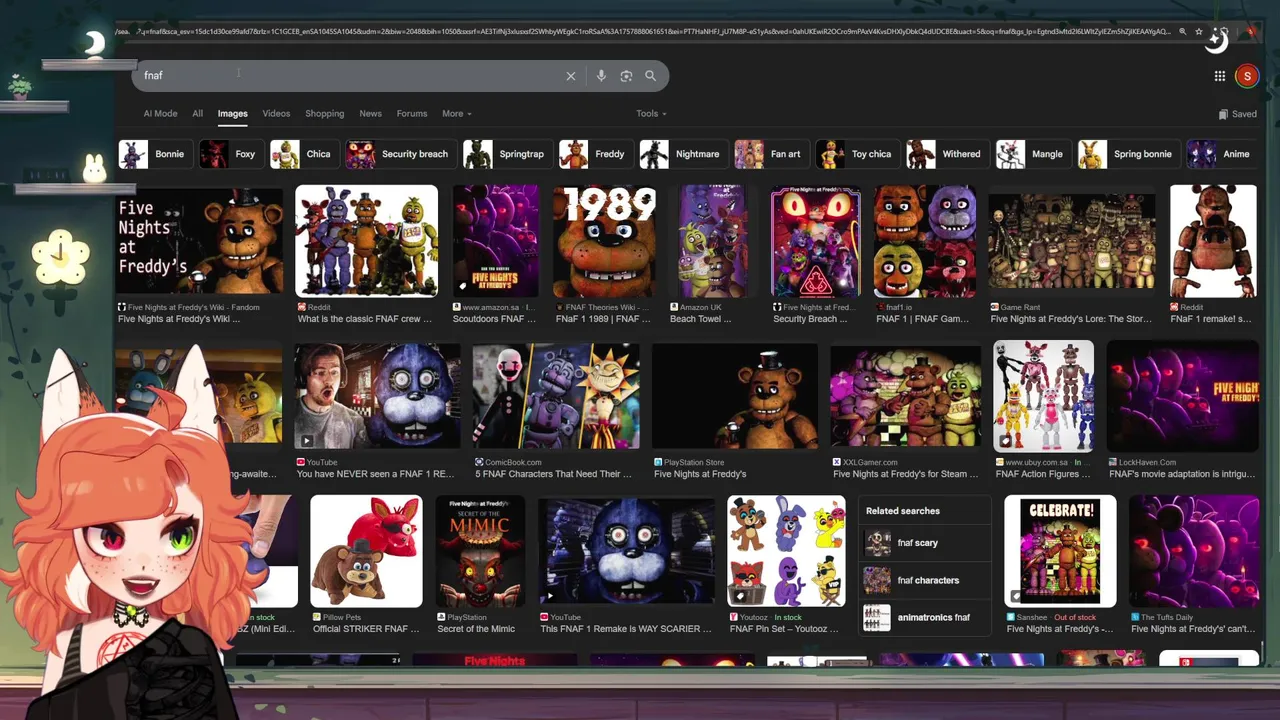
Task: Open the PlayStation Store Freddy image
Action: click(735, 396)
